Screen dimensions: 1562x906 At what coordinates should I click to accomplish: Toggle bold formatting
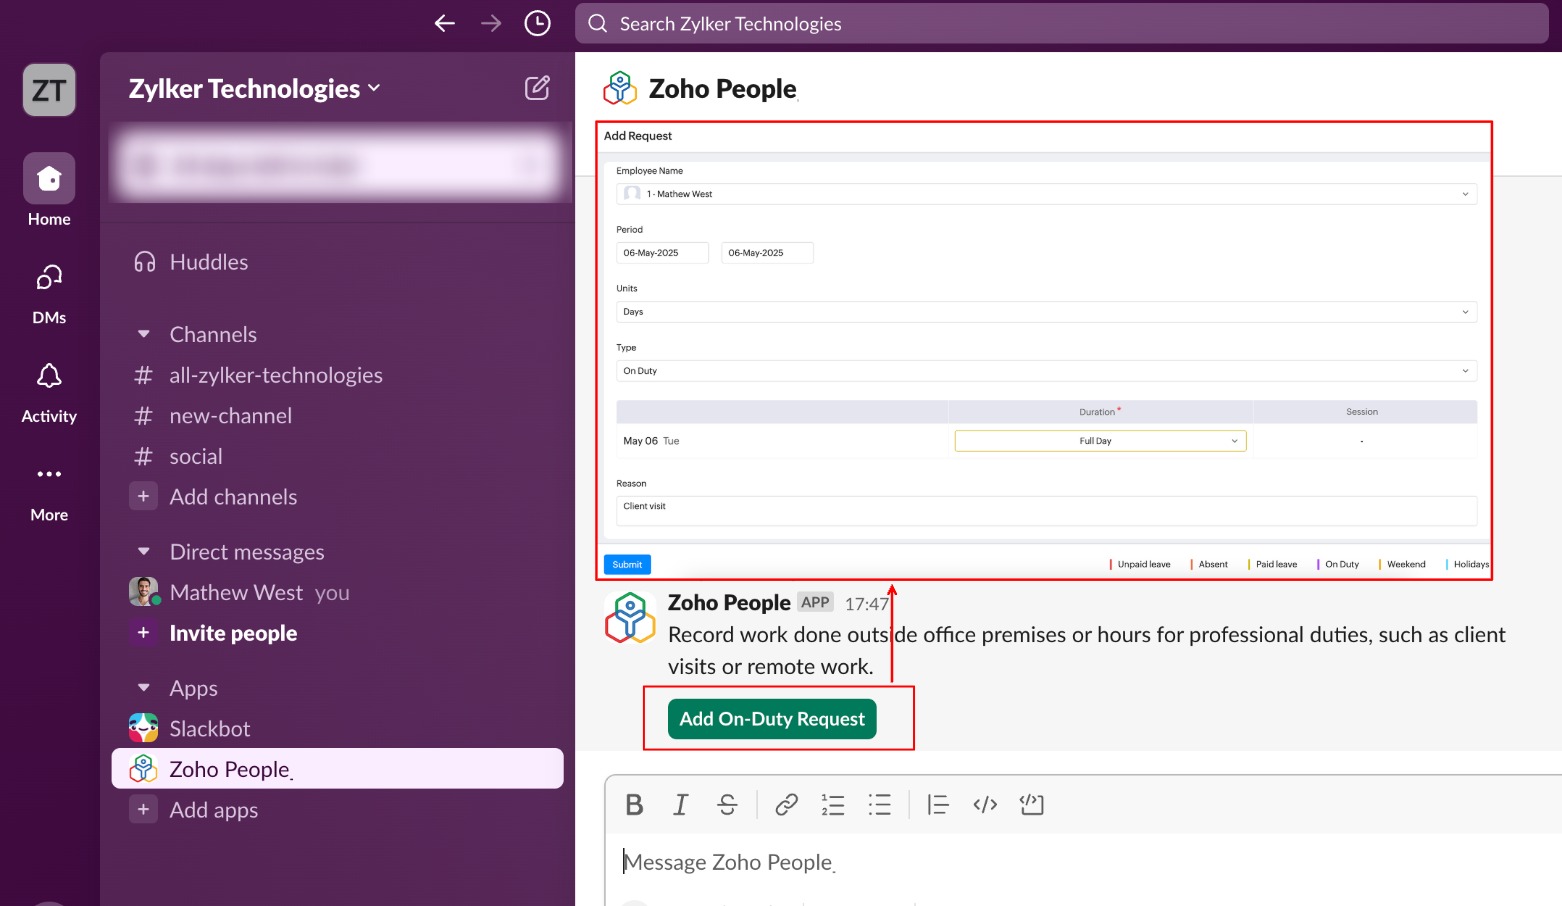tap(634, 805)
